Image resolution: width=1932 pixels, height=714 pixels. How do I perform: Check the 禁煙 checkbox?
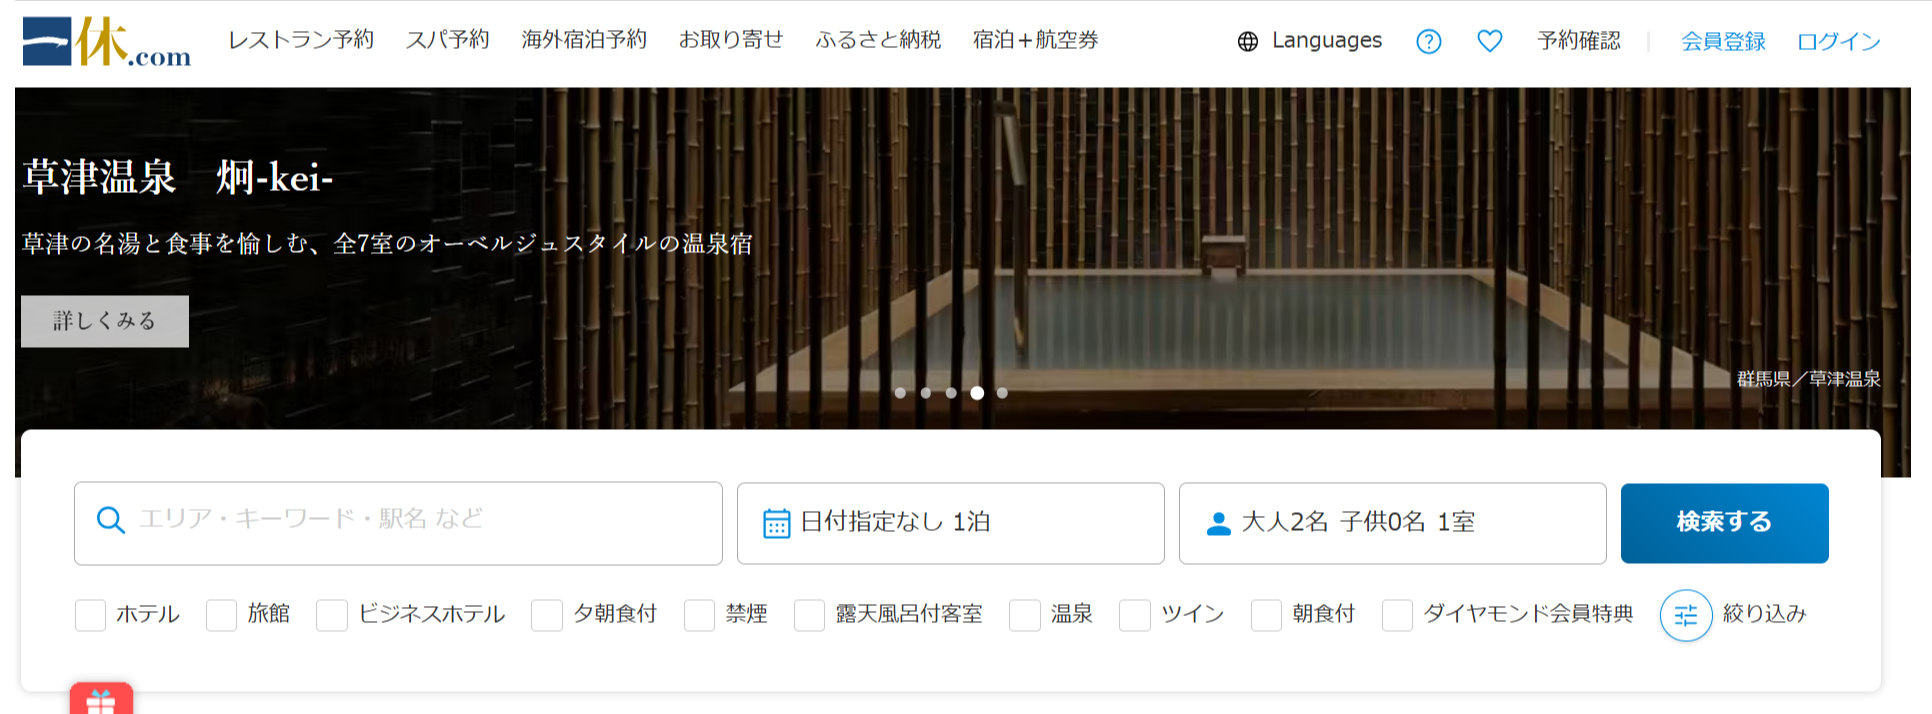pyautogui.click(x=700, y=615)
